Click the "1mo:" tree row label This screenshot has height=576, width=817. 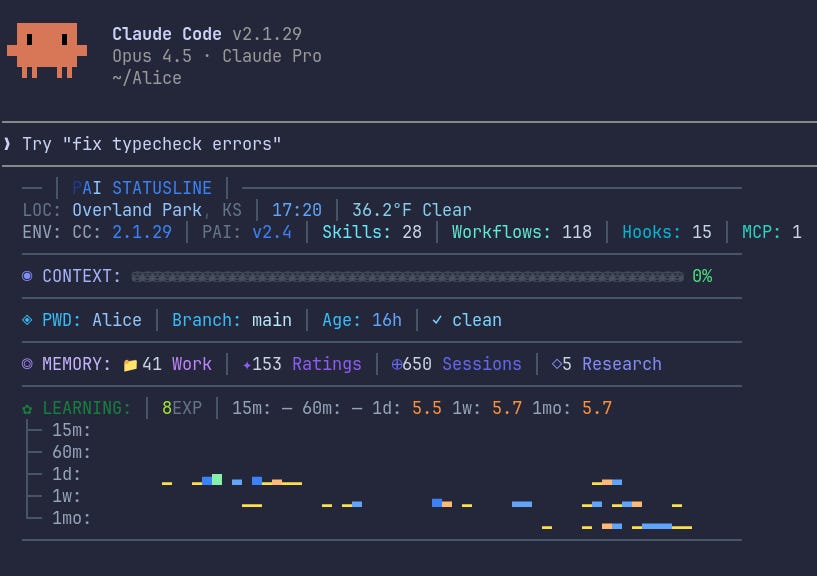coord(71,518)
